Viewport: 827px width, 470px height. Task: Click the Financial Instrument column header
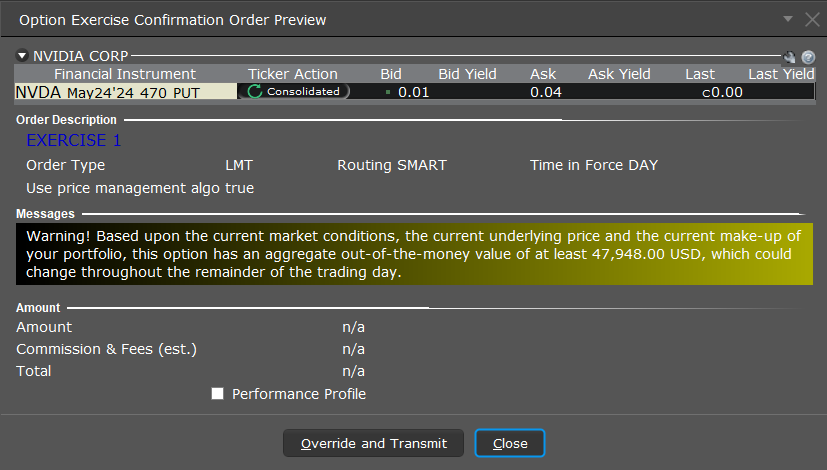pyautogui.click(x=125, y=74)
